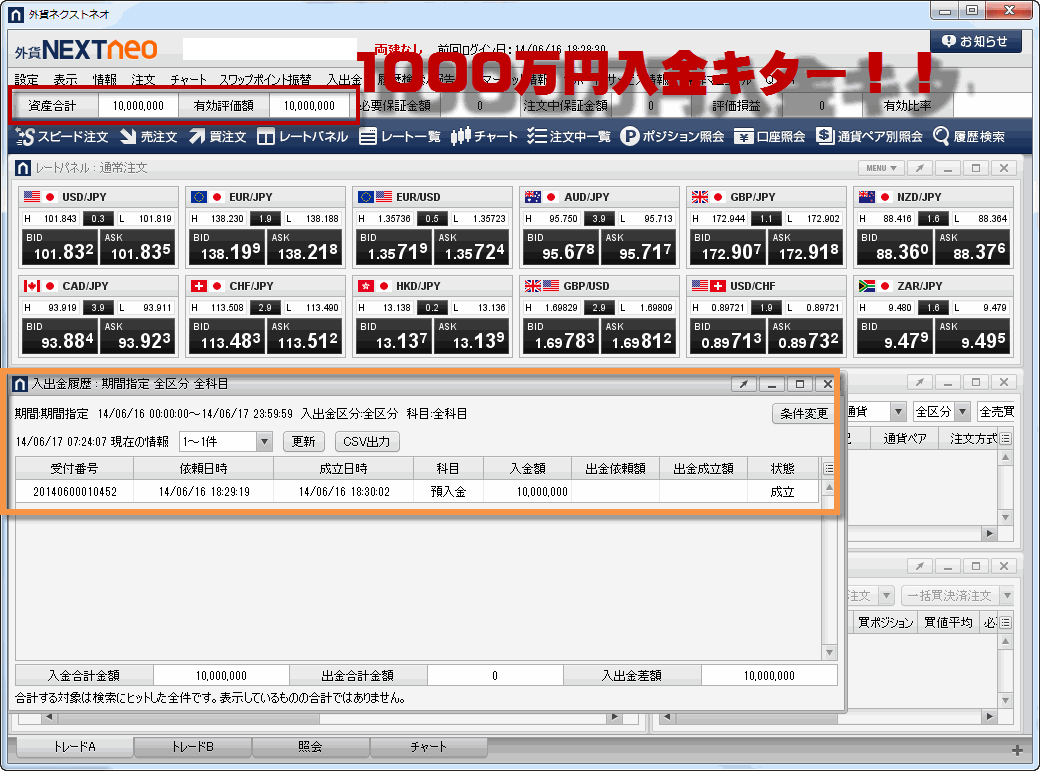Screen dimensions: 1040x771
Task: Click right arrow of order list horizontal scrollbar
Action: [989, 533]
